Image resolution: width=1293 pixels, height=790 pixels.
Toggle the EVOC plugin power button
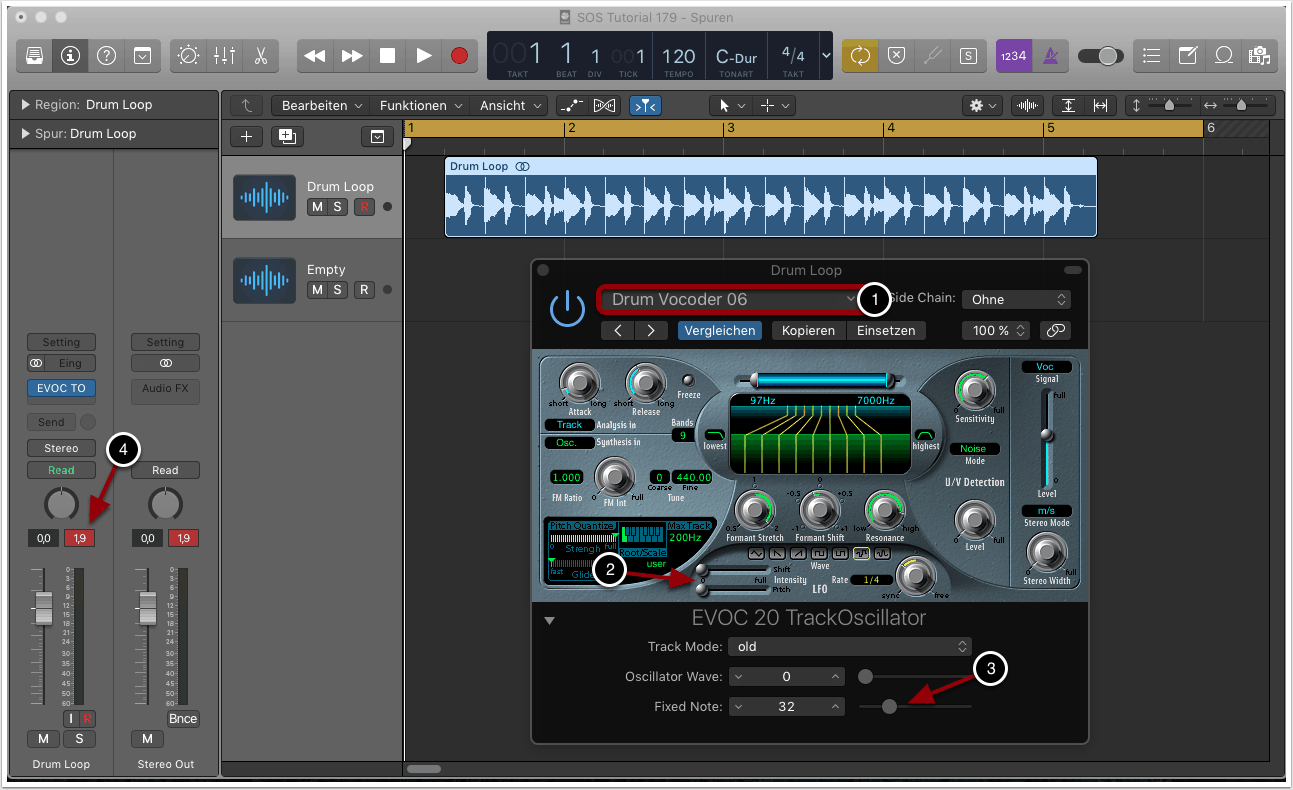(568, 309)
